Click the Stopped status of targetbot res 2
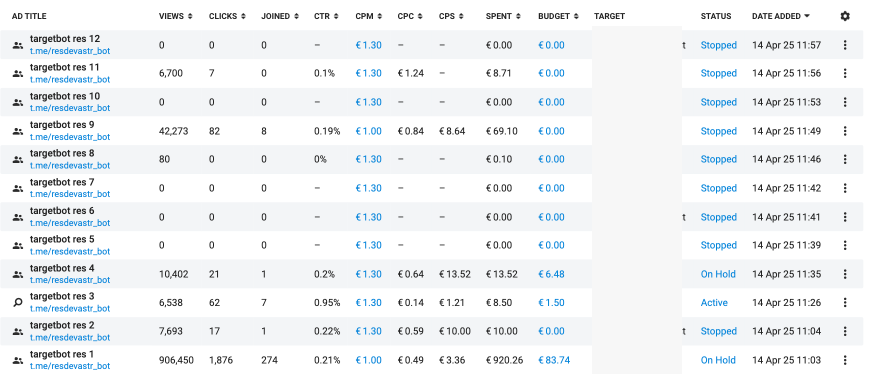This screenshot has width=869, height=374. pos(719,331)
